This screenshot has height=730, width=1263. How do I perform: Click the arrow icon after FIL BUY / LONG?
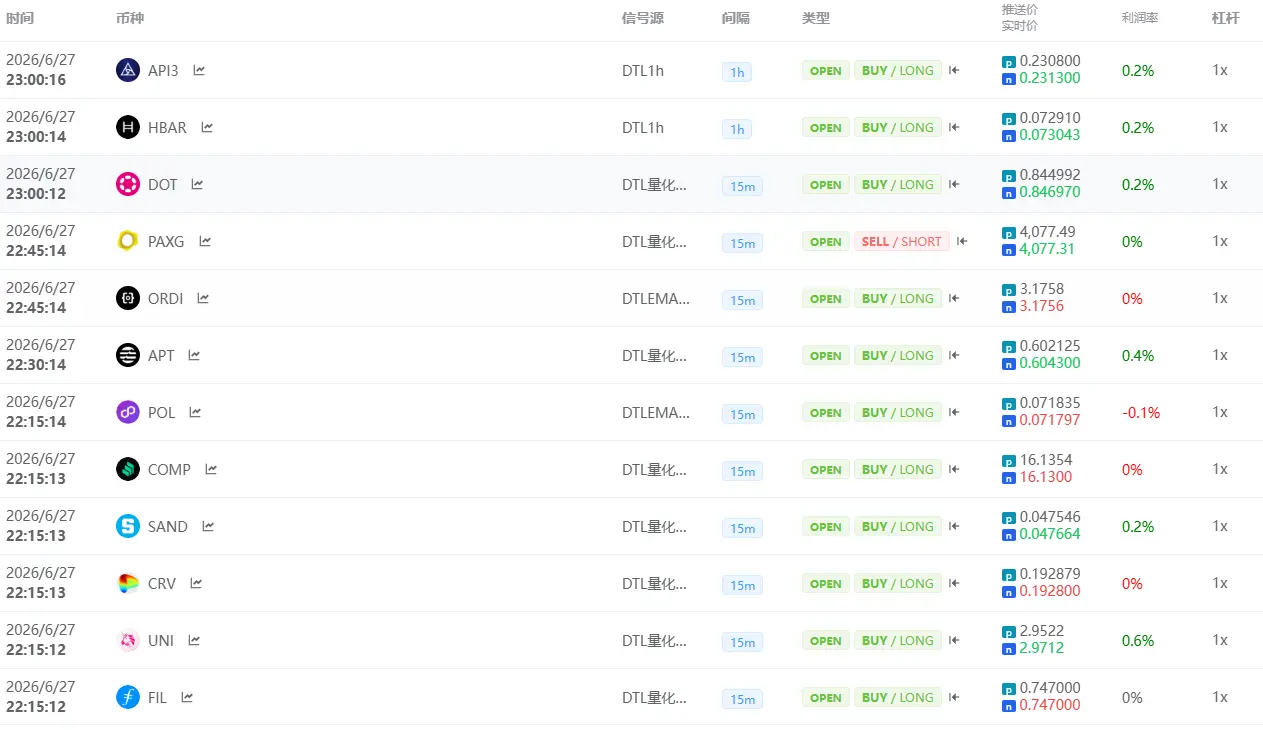click(954, 697)
